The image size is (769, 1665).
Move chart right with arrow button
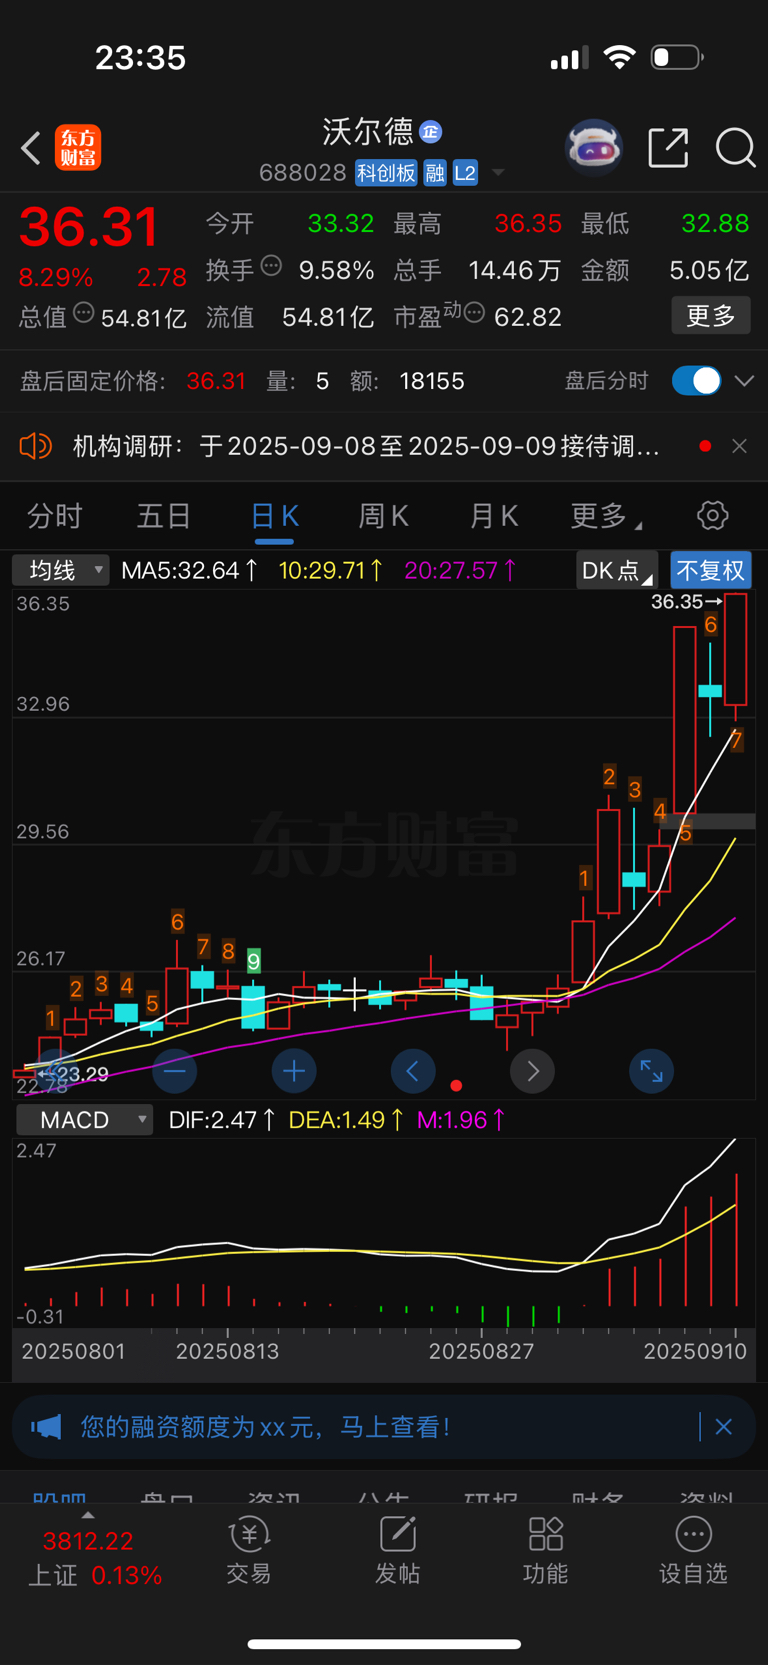(532, 1071)
